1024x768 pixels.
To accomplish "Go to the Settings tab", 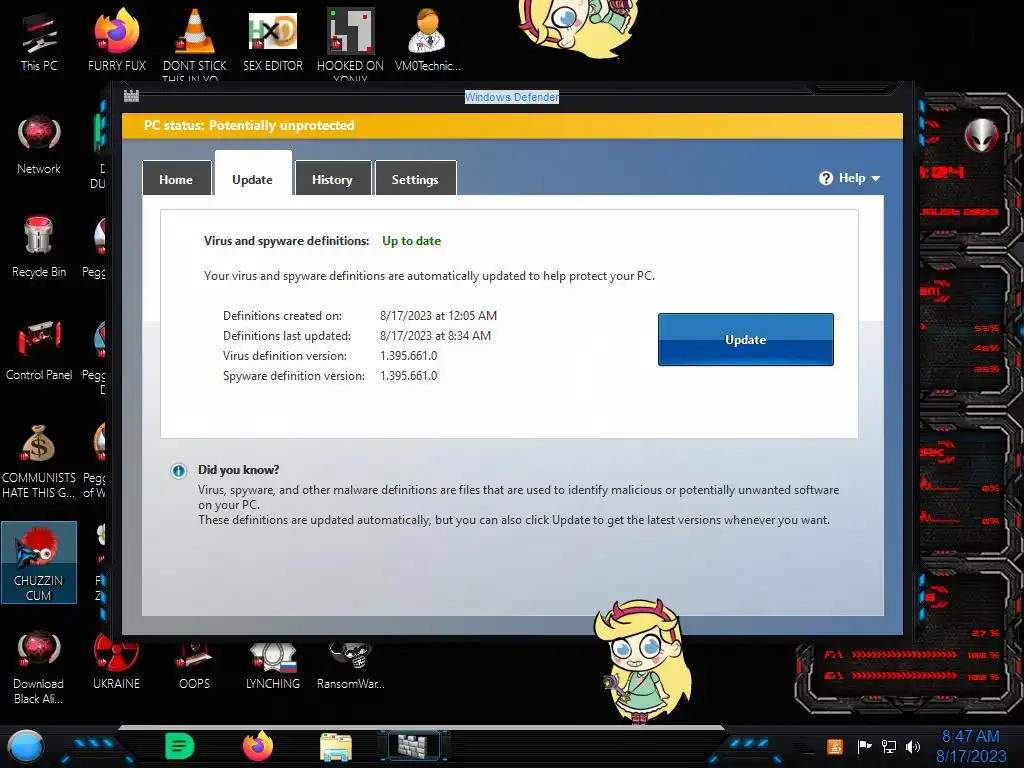I will (415, 179).
